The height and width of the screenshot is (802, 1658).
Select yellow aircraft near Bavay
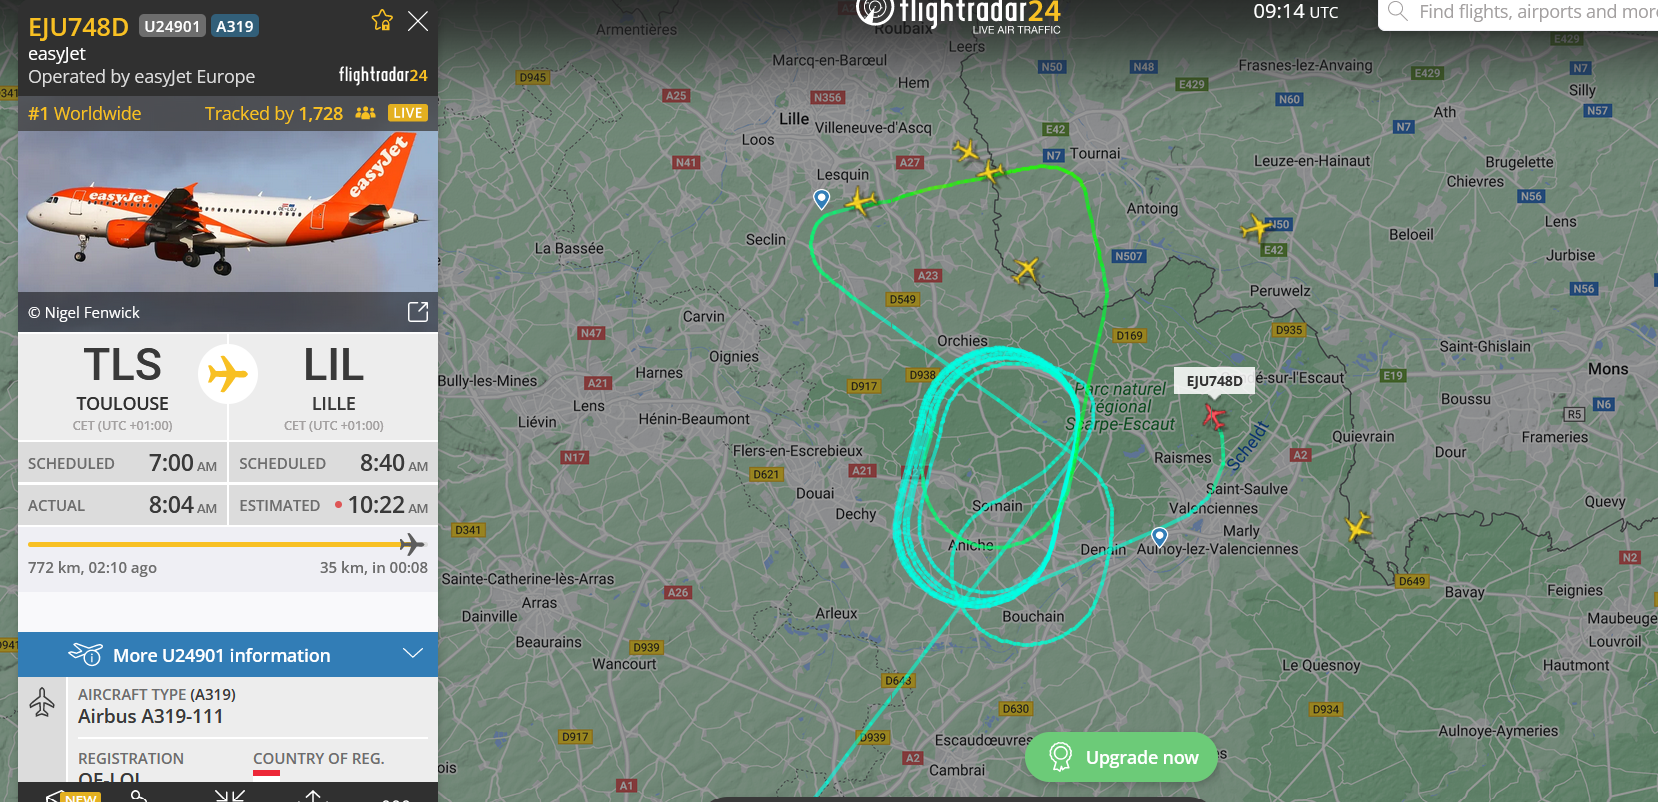point(1358,526)
